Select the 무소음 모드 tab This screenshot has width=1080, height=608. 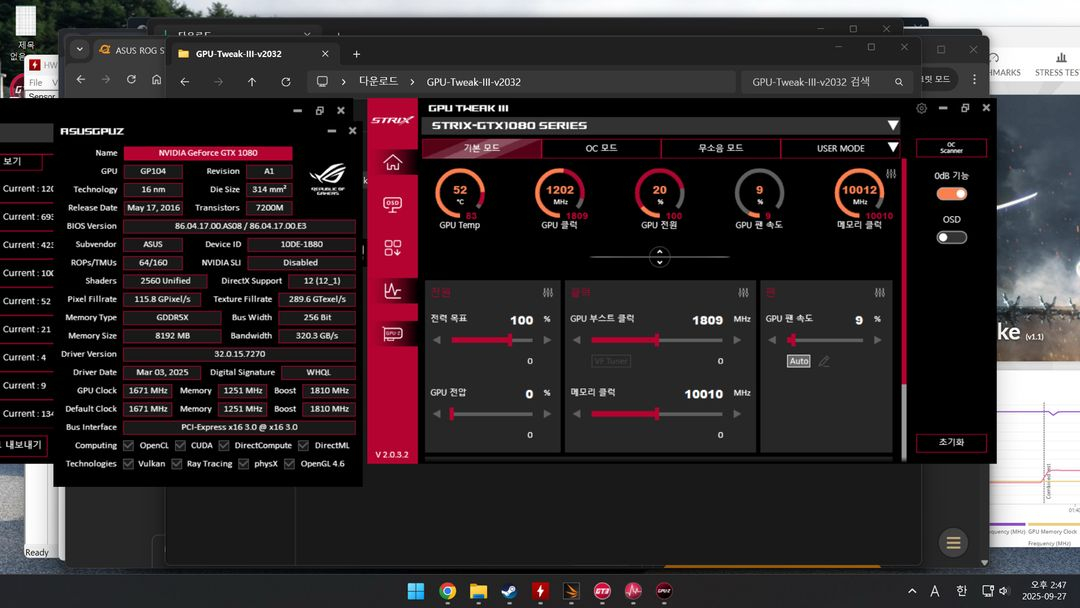point(720,148)
